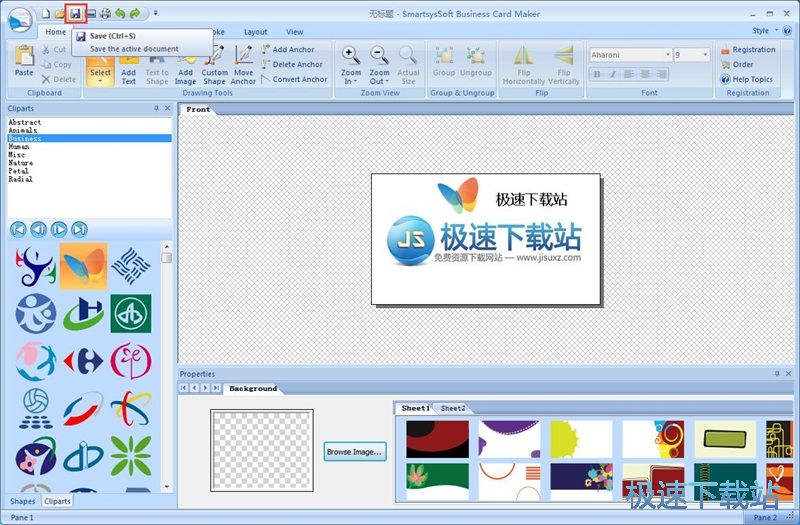Toggle align center in Font group
Image resolution: width=800 pixels, height=525 pixels.
click(x=645, y=74)
